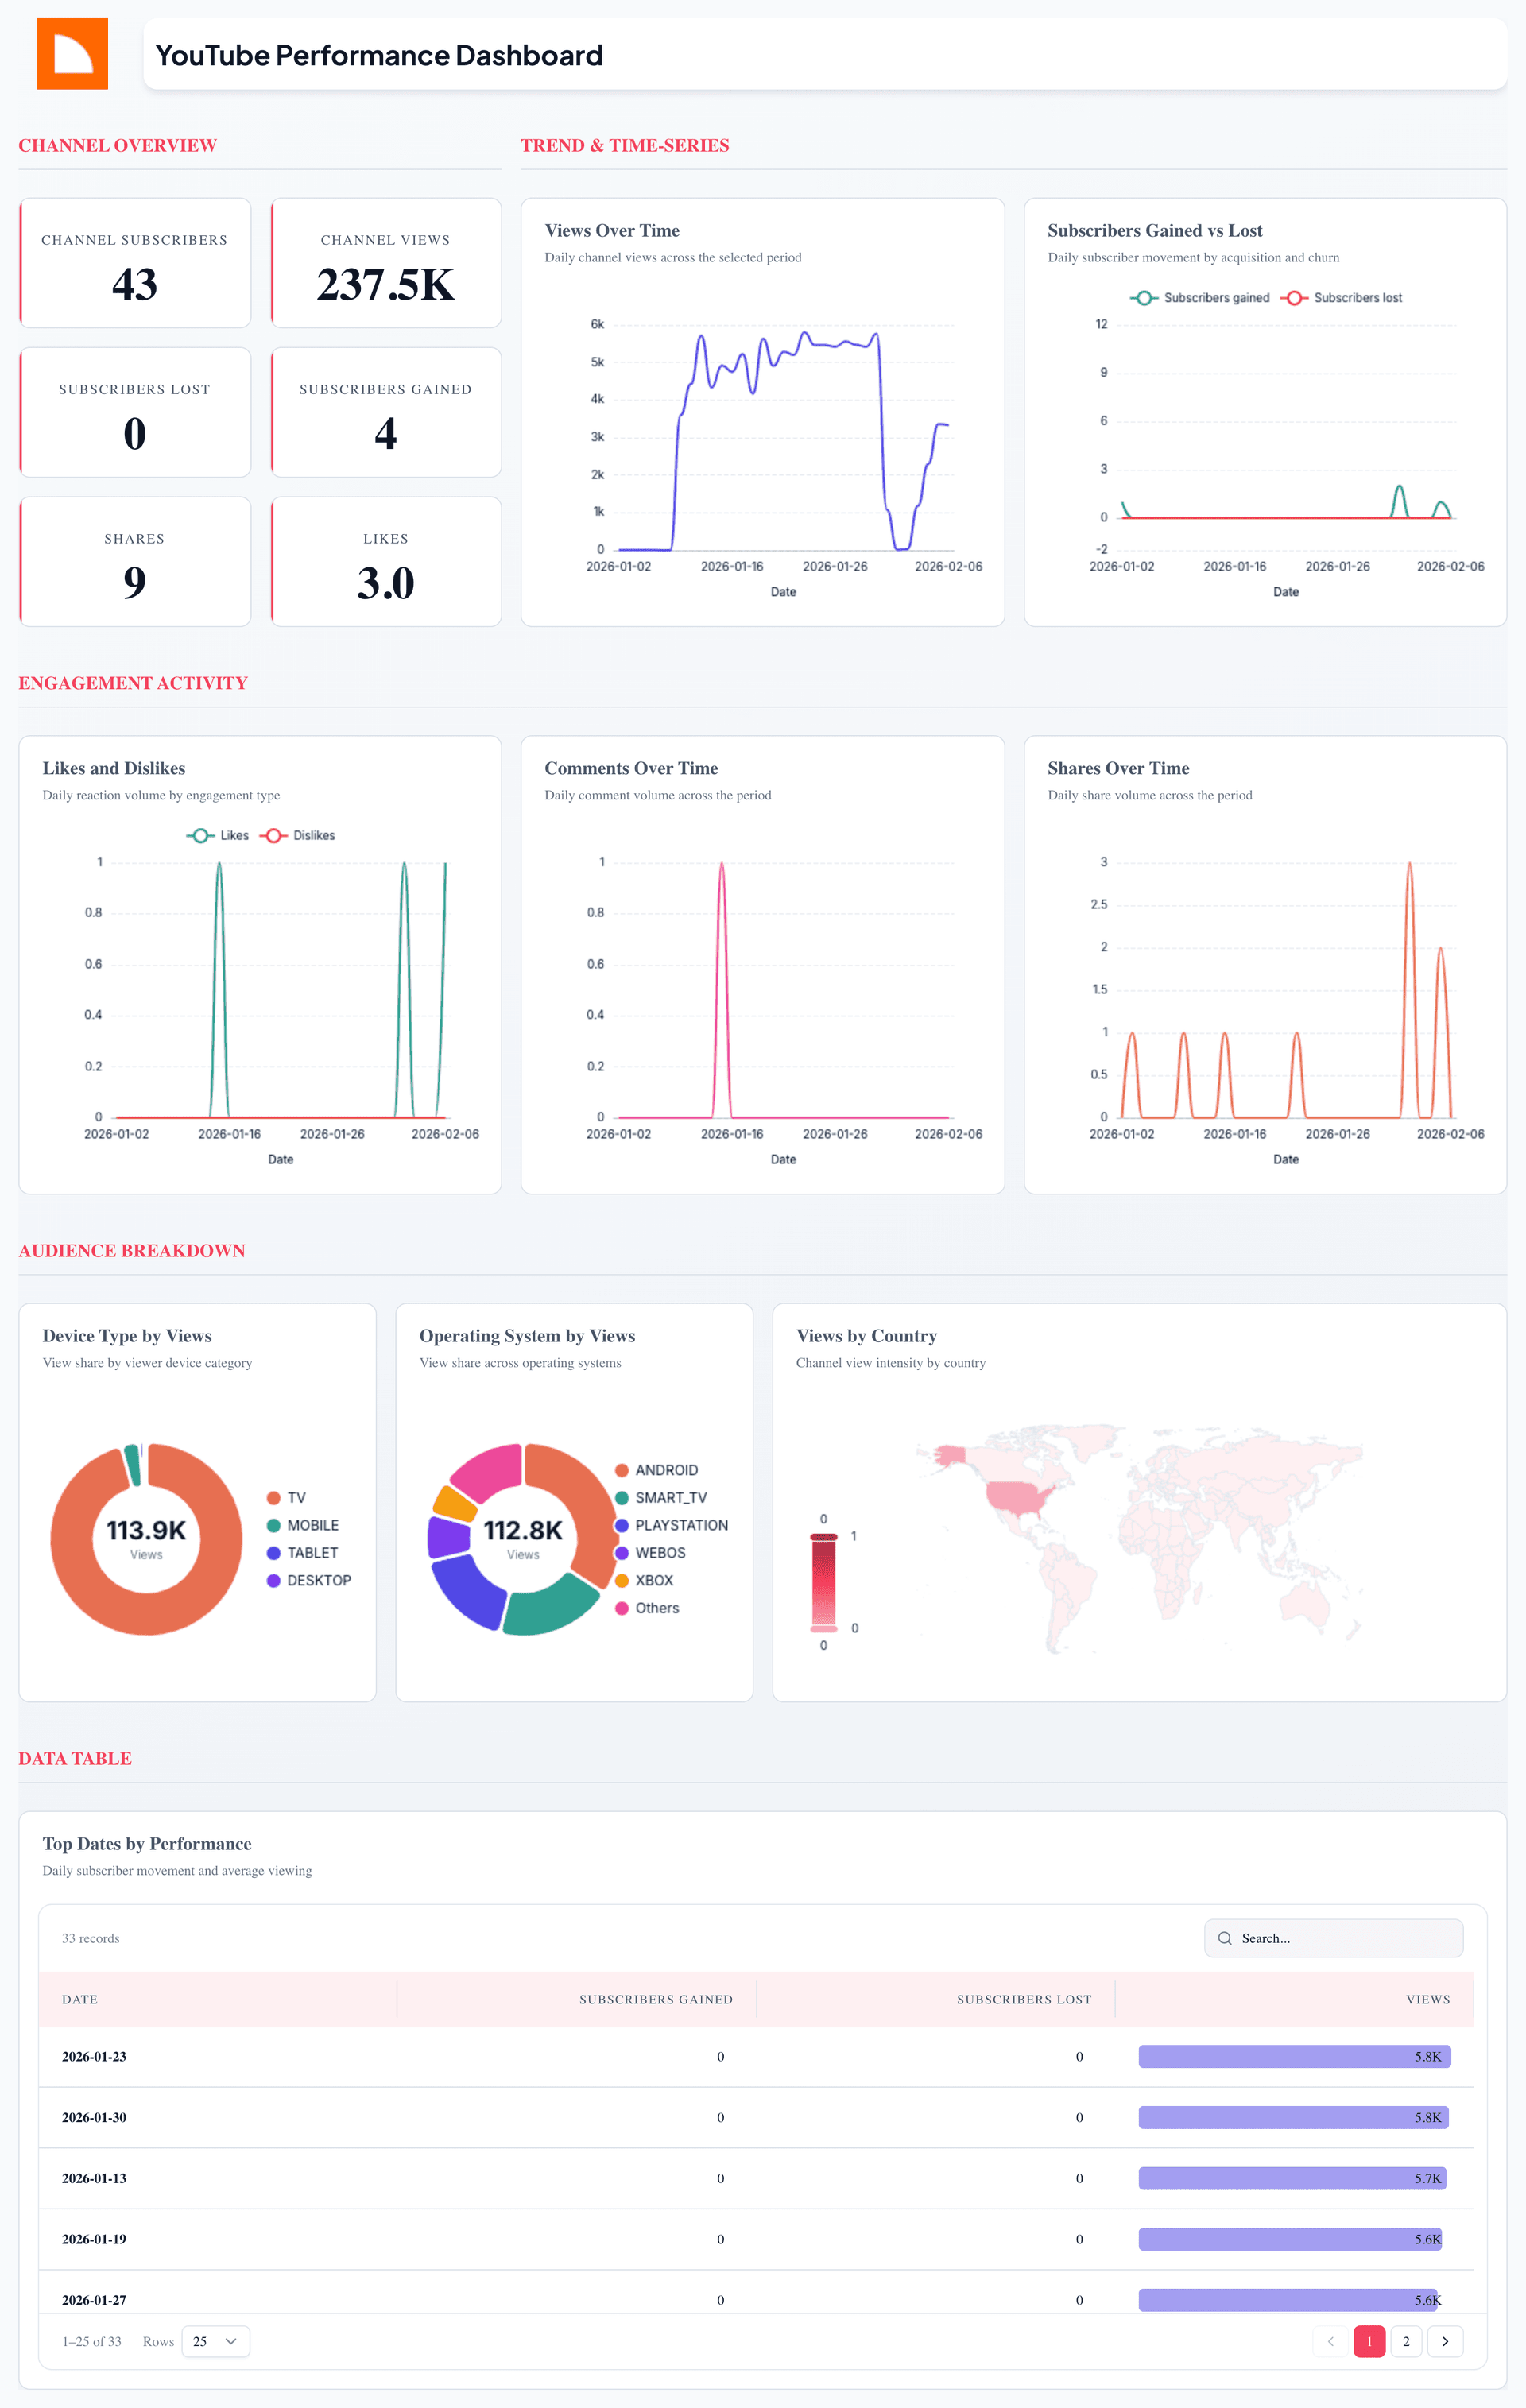Click the Shares 9 card
This screenshot has width=1526, height=2408.
(x=135, y=561)
